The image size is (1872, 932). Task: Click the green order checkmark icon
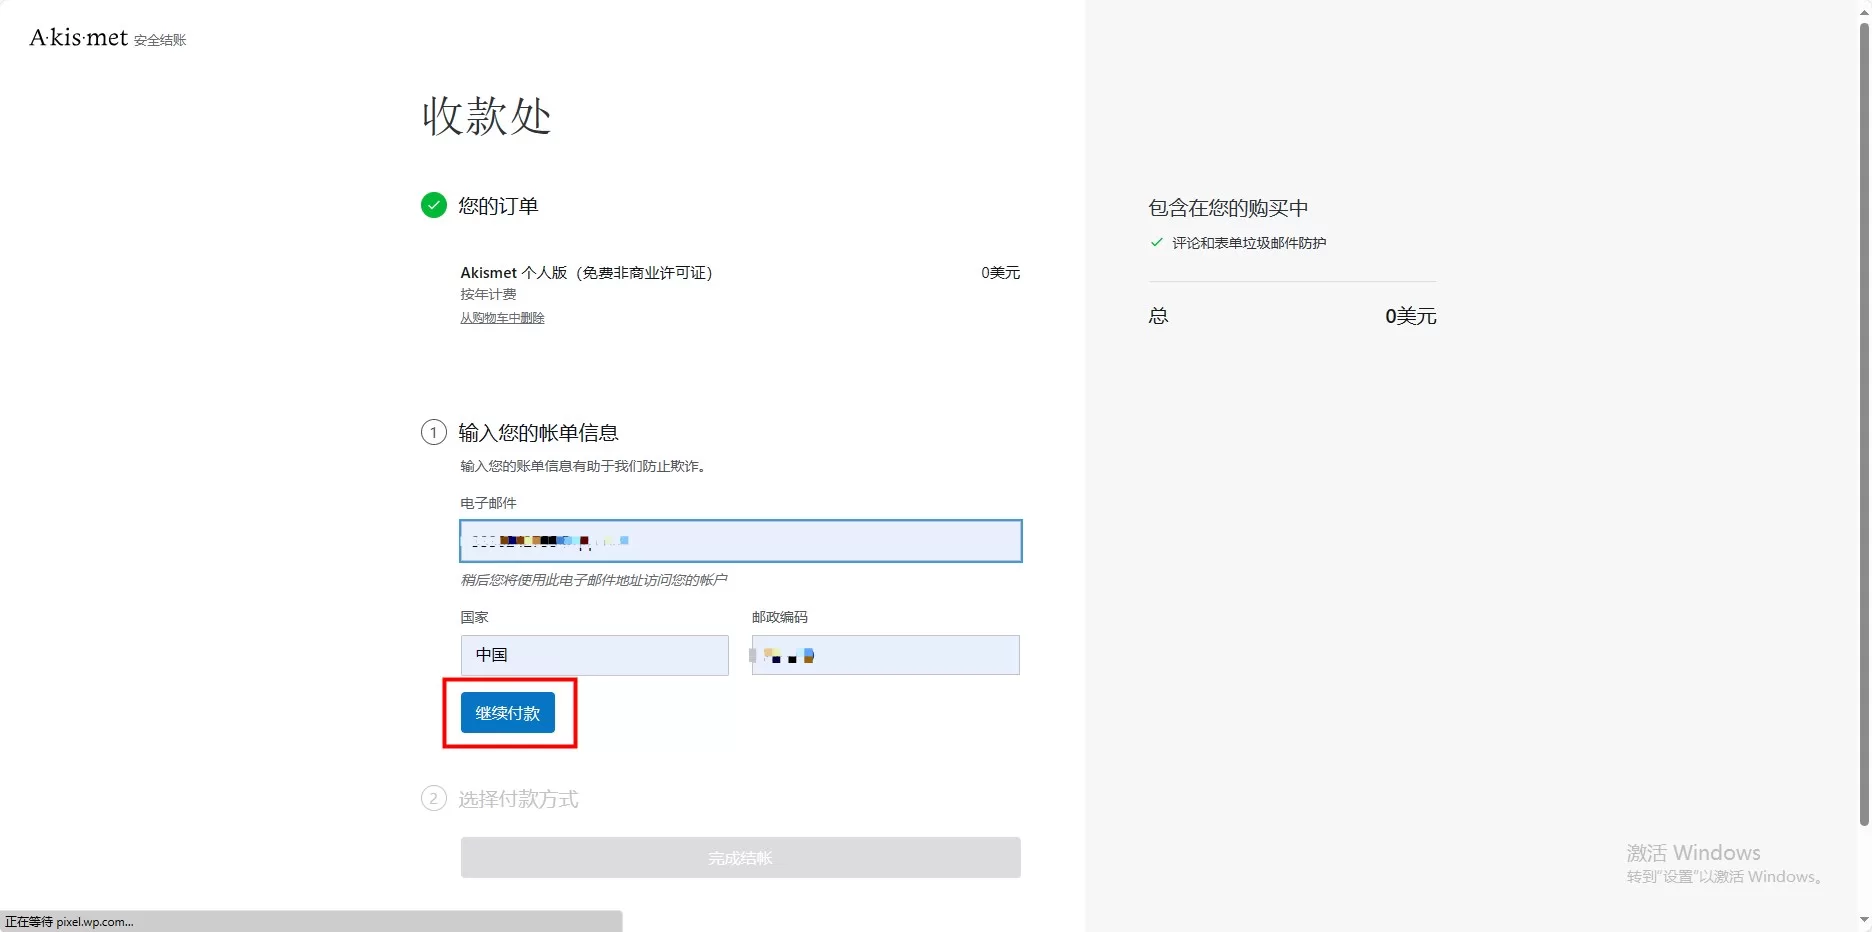[x=433, y=205]
